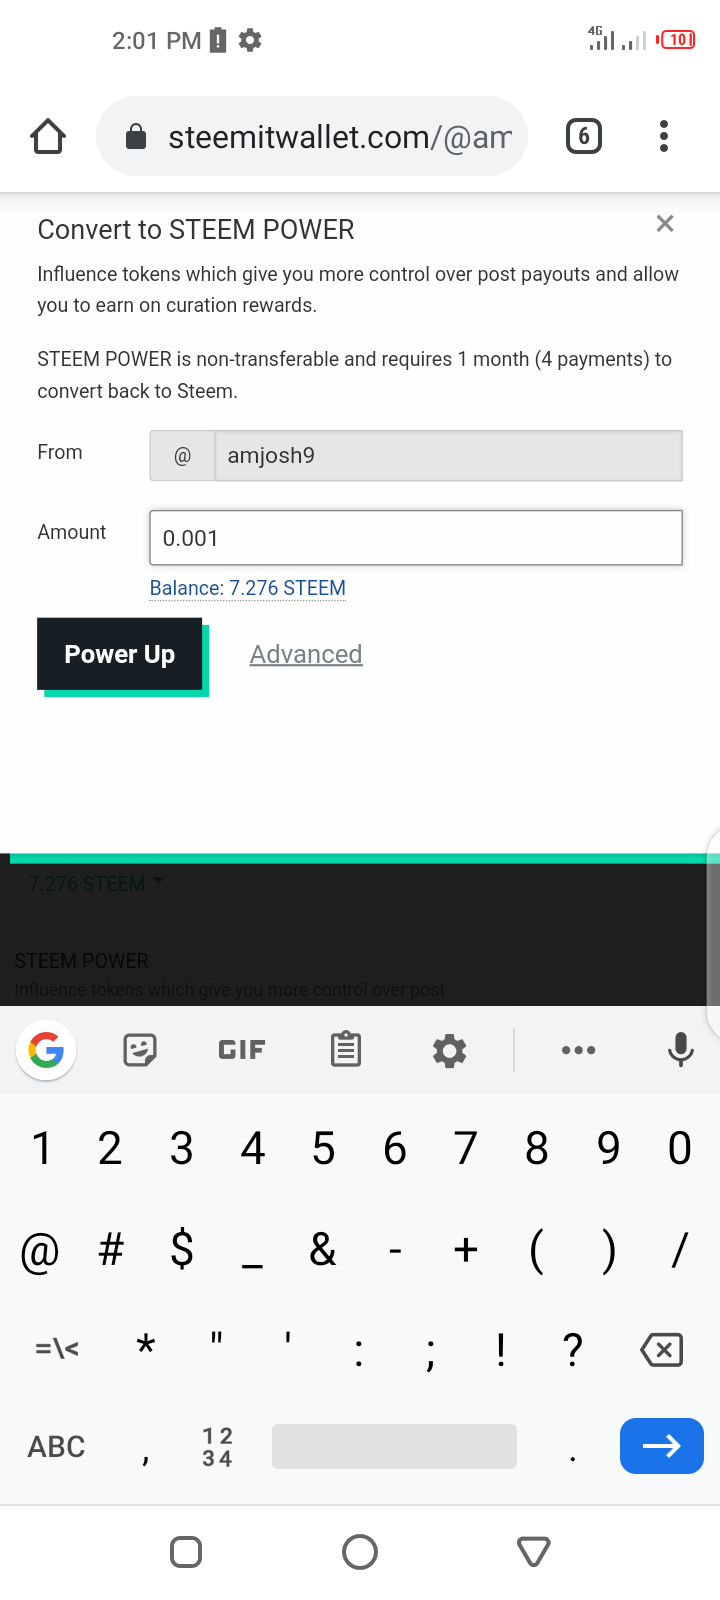
Task: Switch keyboard to ABC letters
Action: [56, 1447]
